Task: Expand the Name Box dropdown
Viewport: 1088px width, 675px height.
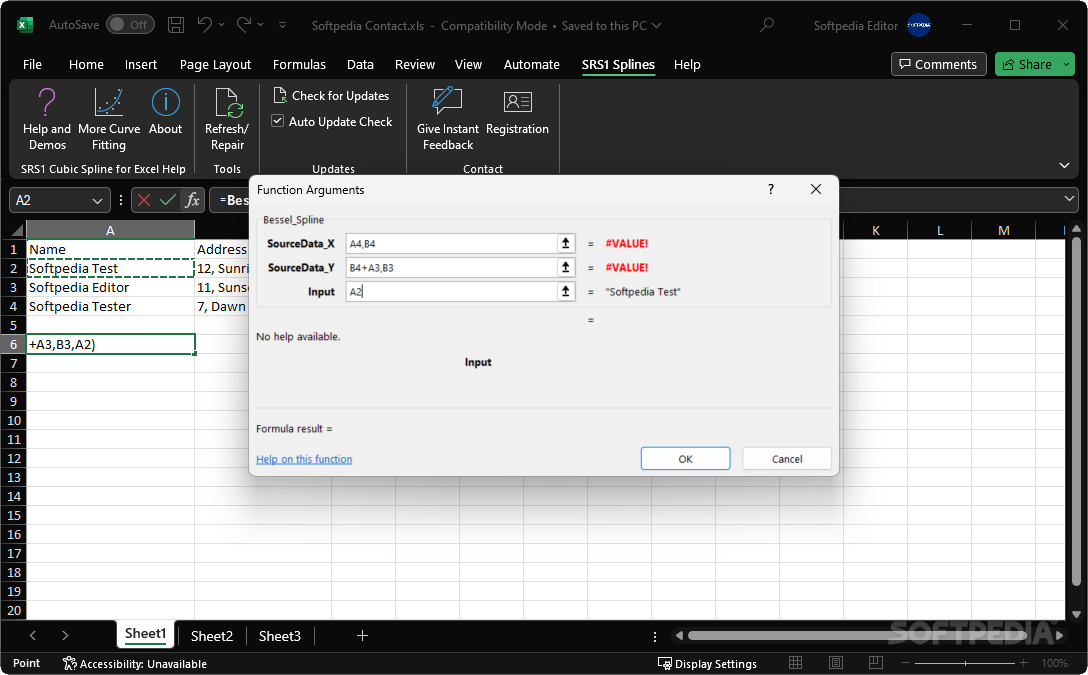Action: (97, 201)
